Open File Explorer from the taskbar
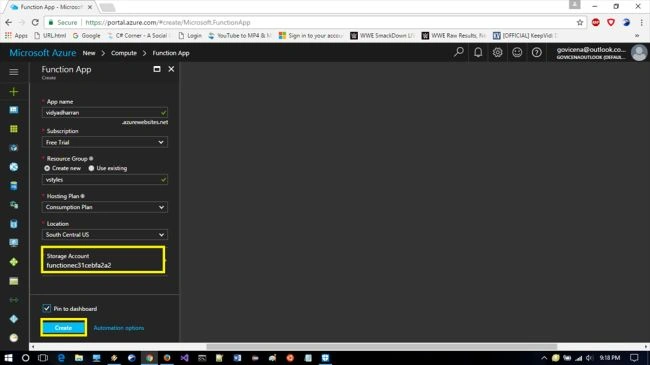650x365 pixels. [79, 358]
